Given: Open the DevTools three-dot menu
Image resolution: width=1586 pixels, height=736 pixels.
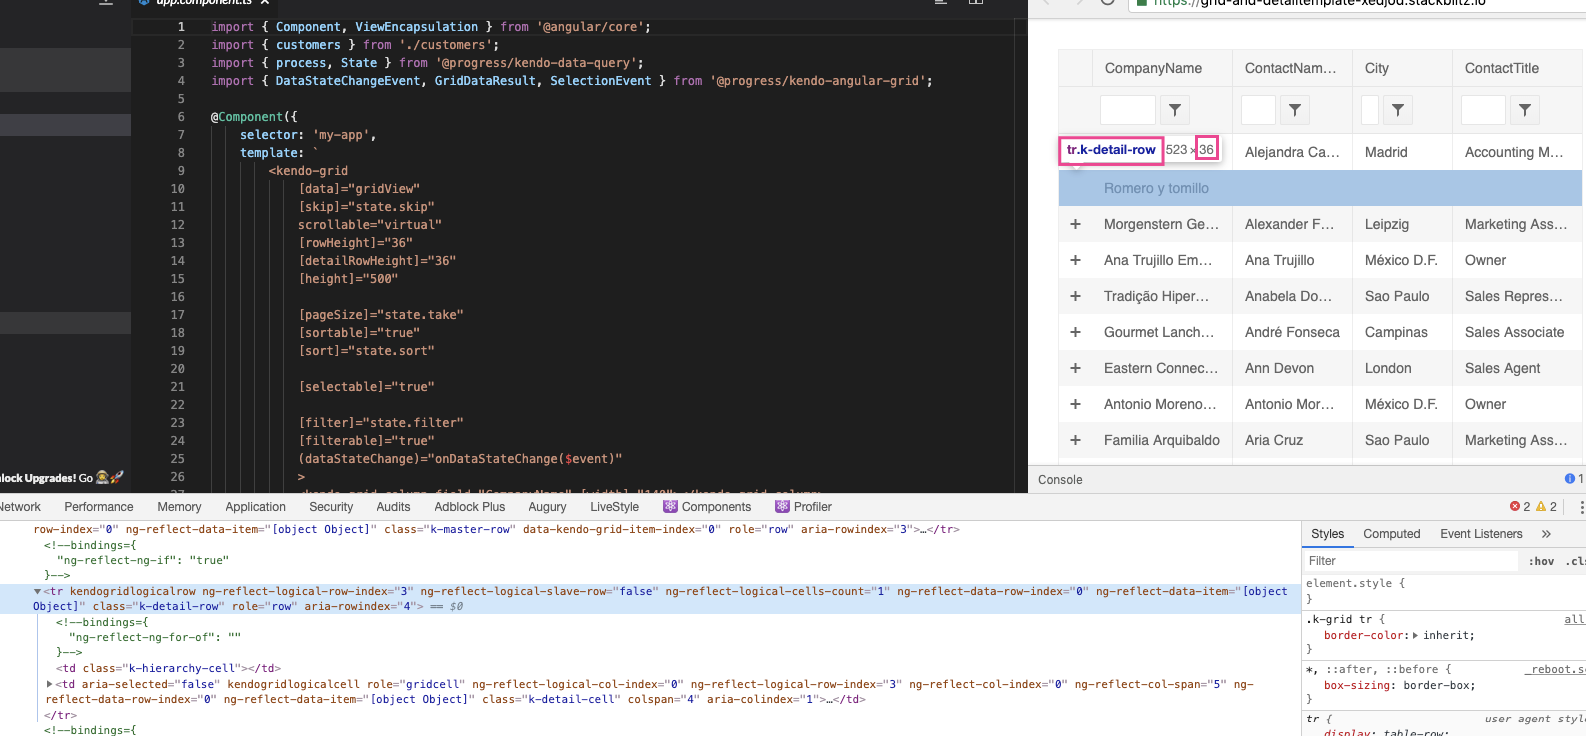Looking at the screenshot, I should pyautogui.click(x=1582, y=507).
